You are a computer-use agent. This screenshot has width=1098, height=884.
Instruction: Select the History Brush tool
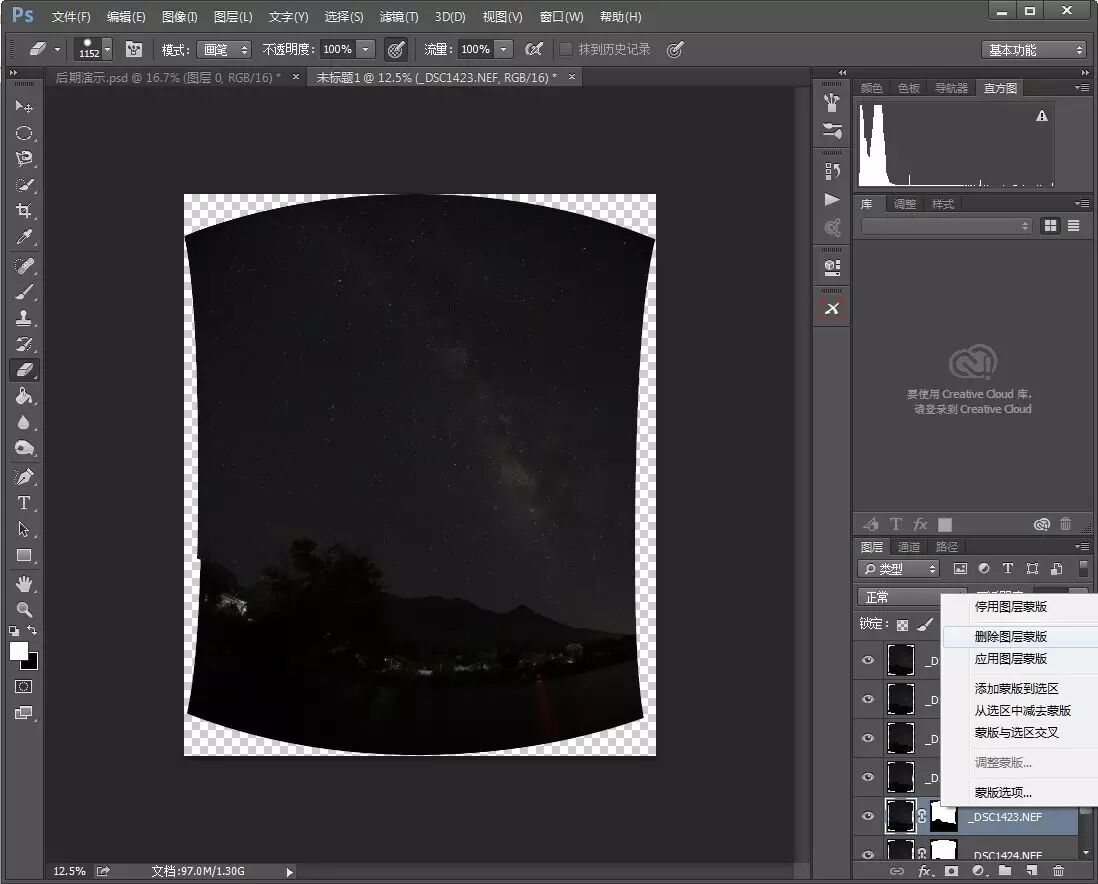click(24, 344)
